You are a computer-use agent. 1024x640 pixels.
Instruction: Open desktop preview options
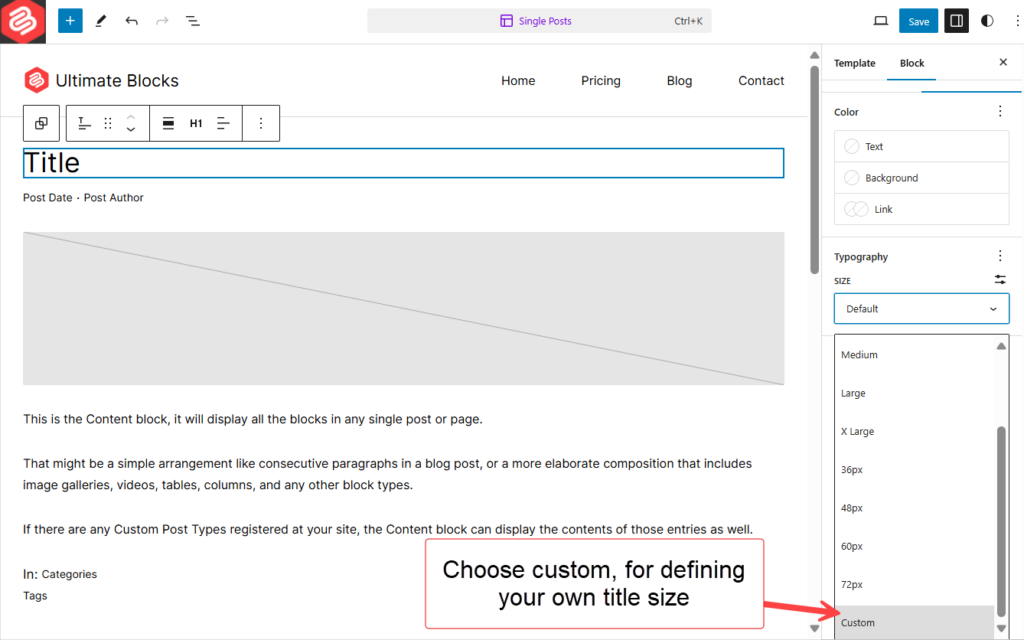point(881,20)
